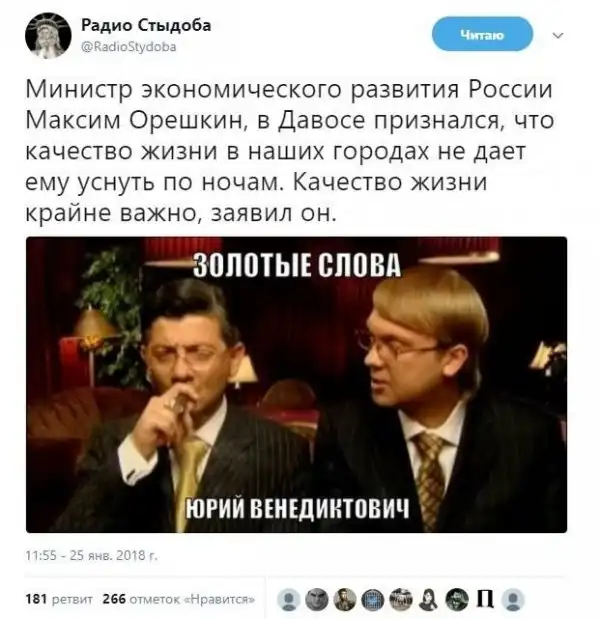600x619 pixels.
Task: Open the first default gray liker avatar
Action: [x=289, y=599]
